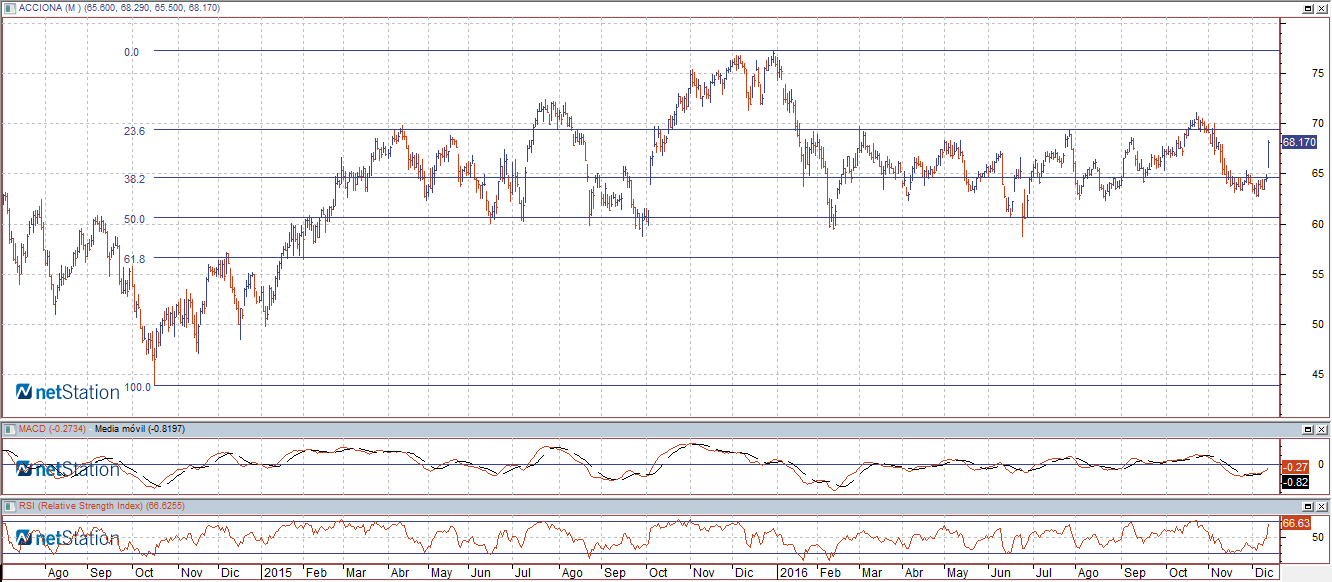Click the RSI panel chart icon

pos(9,506)
